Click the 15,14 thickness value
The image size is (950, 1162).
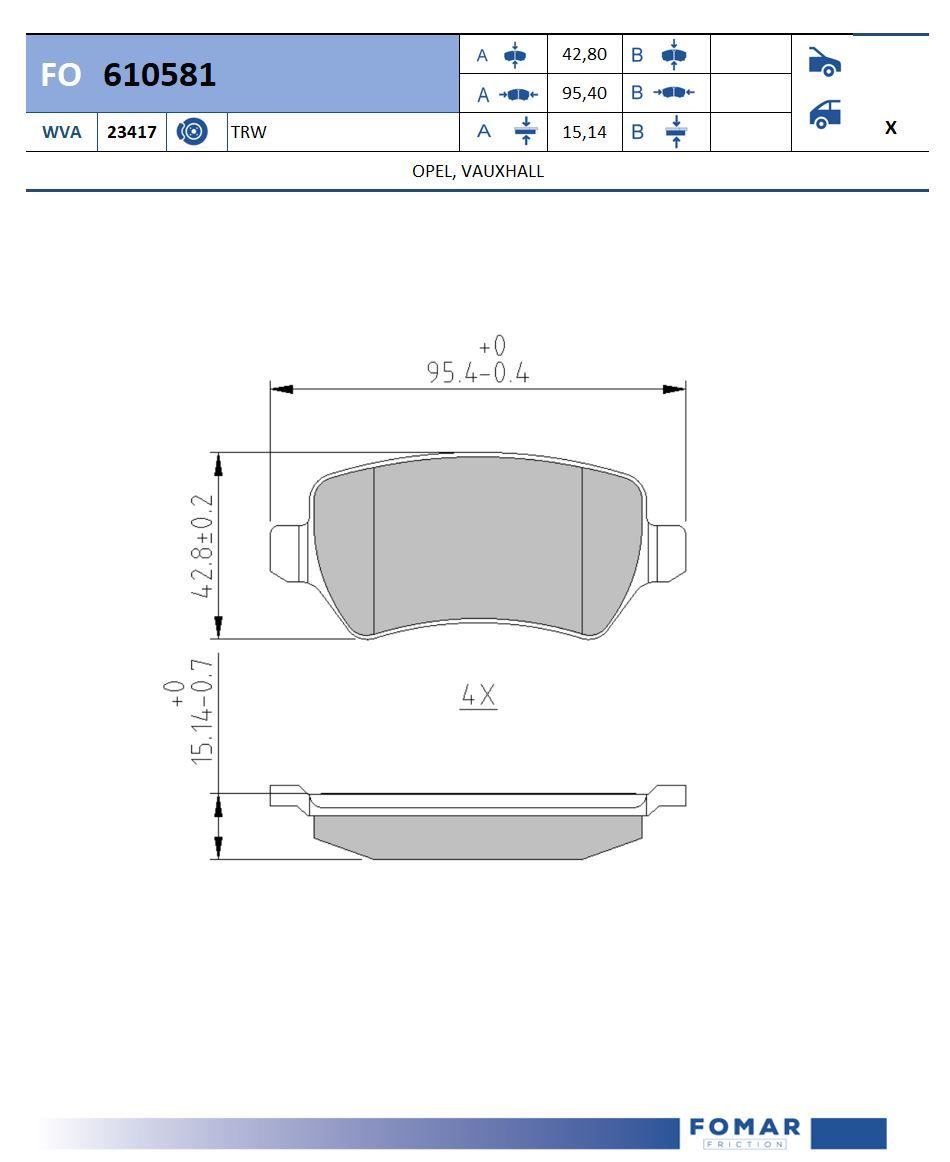point(584,131)
